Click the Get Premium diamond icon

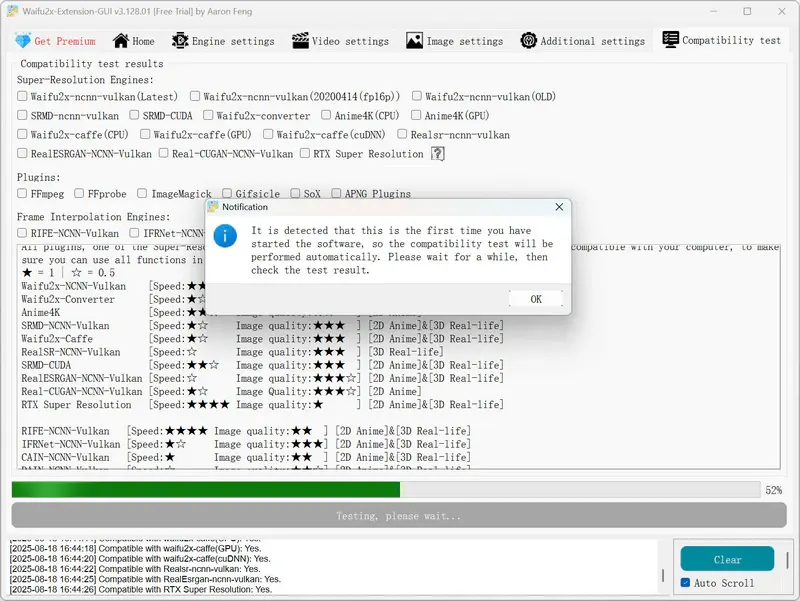pos(22,41)
